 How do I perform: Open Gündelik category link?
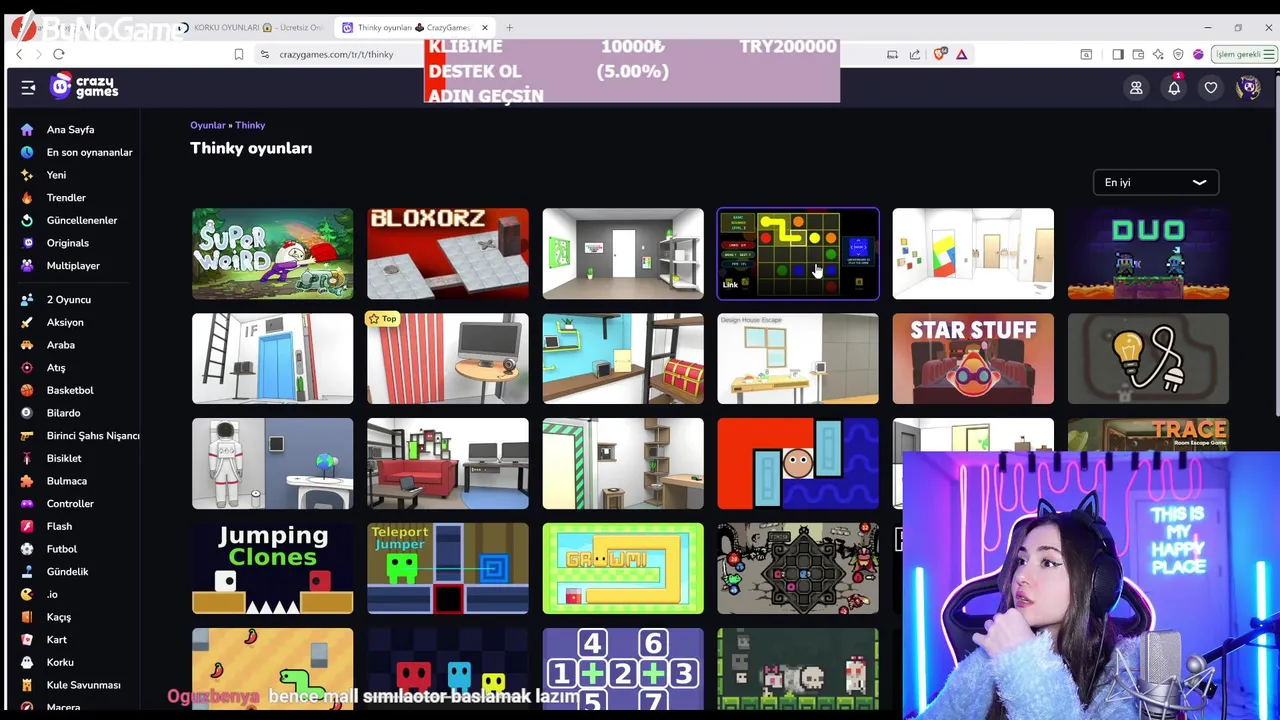67,572
